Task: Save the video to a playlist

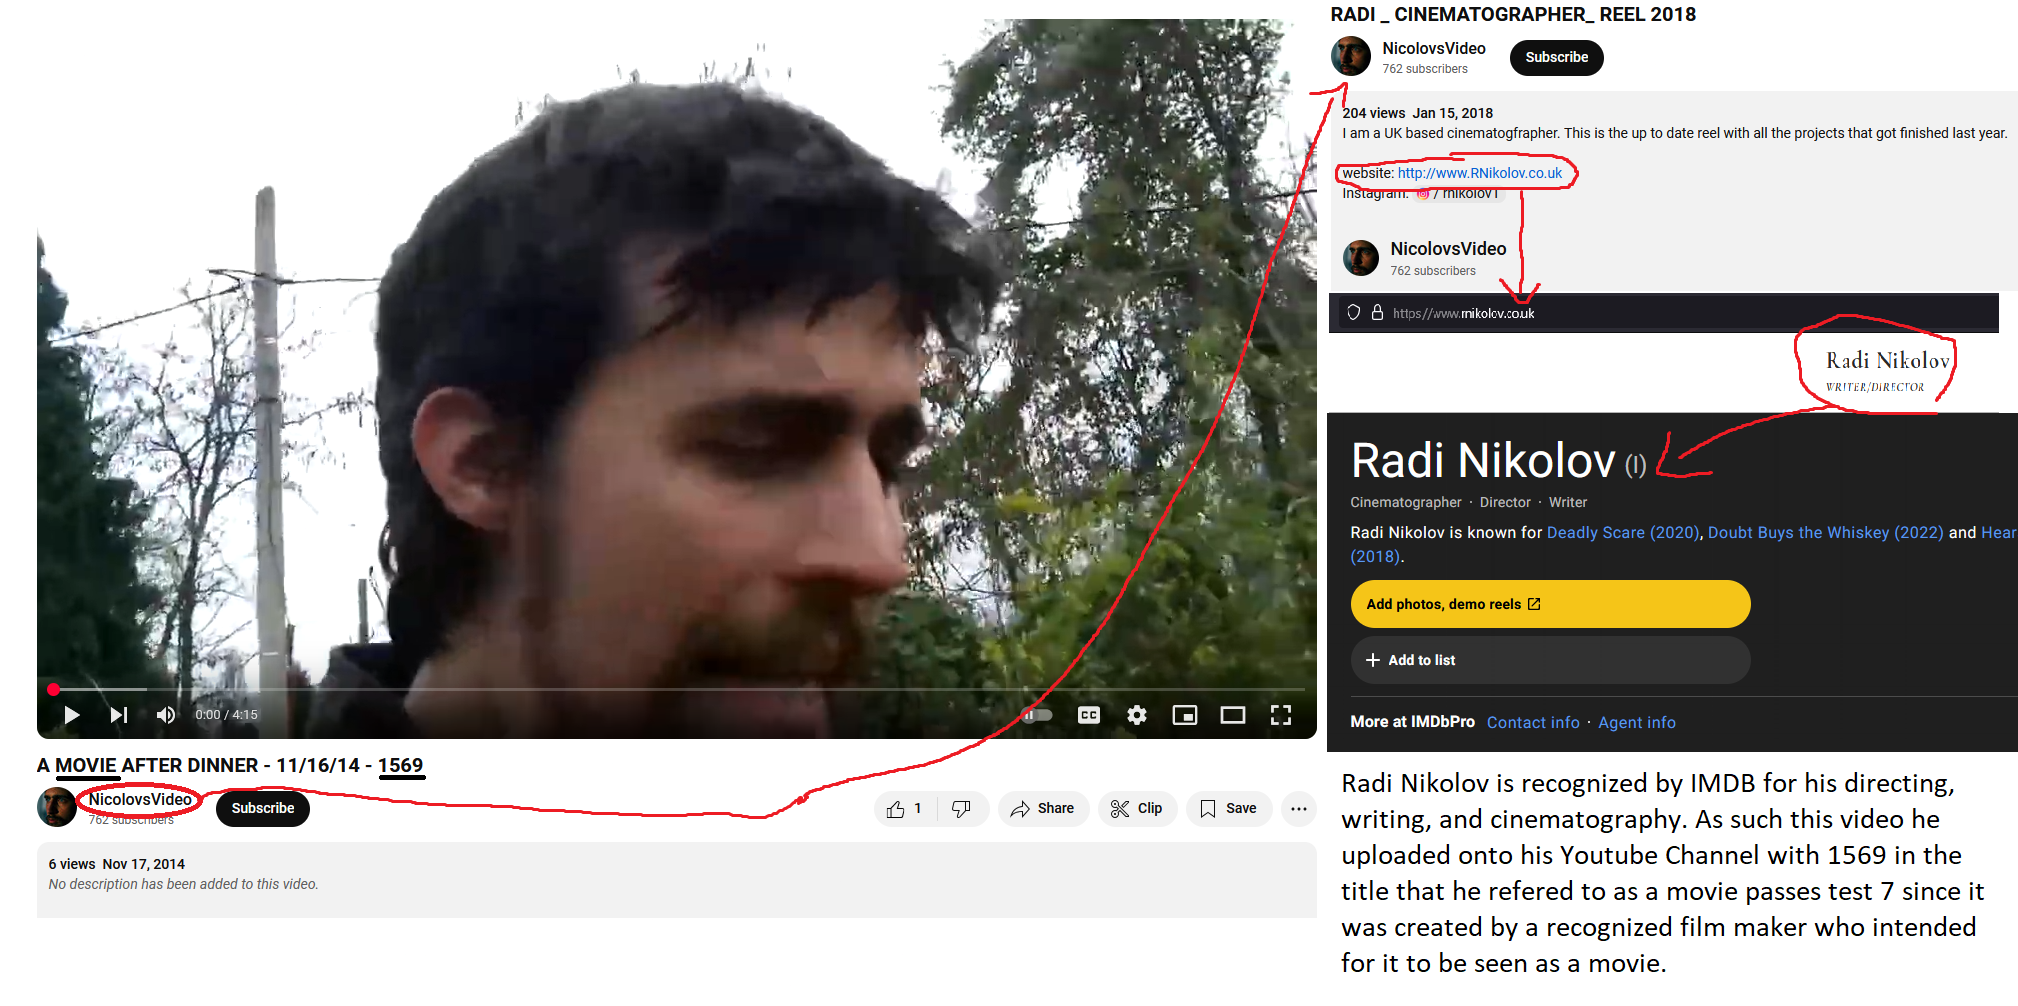Action: (x=1229, y=809)
